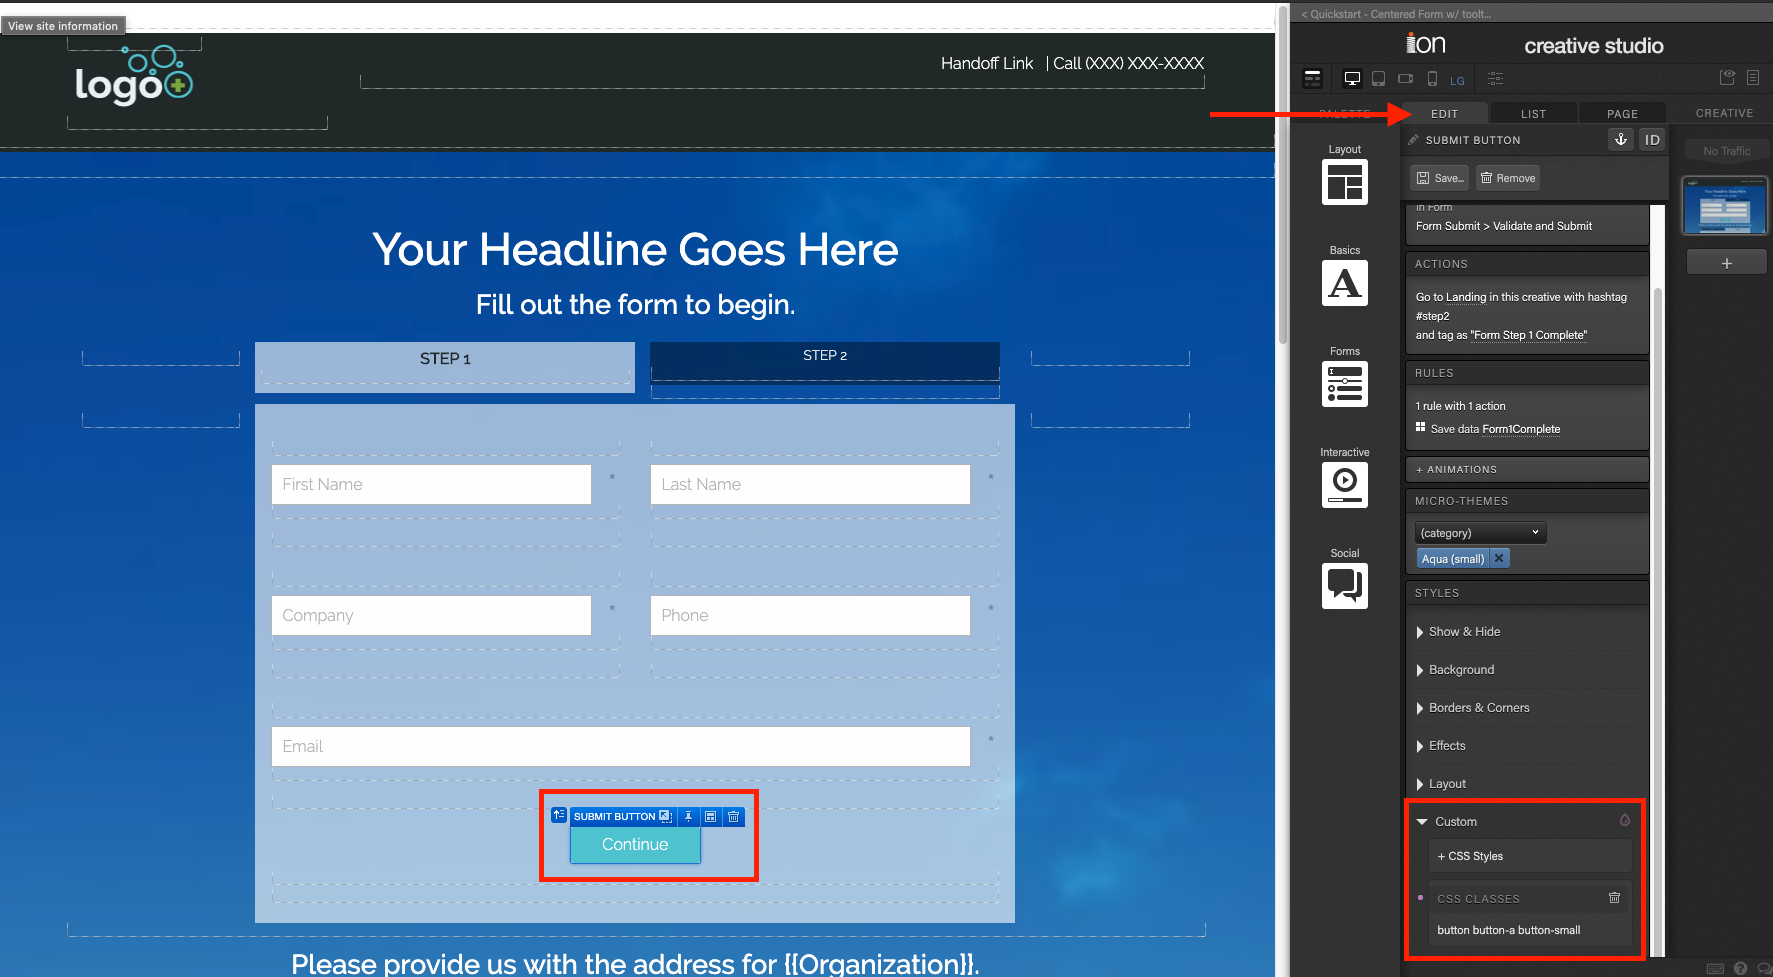
Task: Open the Layout palette icon
Action: [1344, 182]
